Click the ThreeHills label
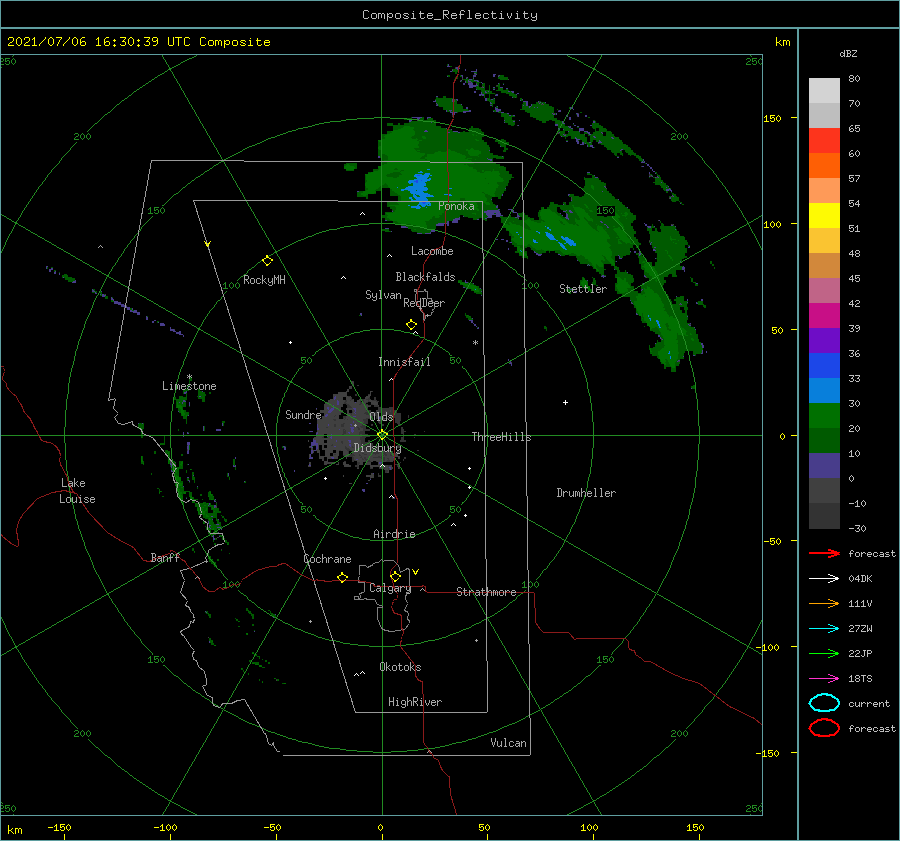This screenshot has width=900, height=841. click(501, 437)
